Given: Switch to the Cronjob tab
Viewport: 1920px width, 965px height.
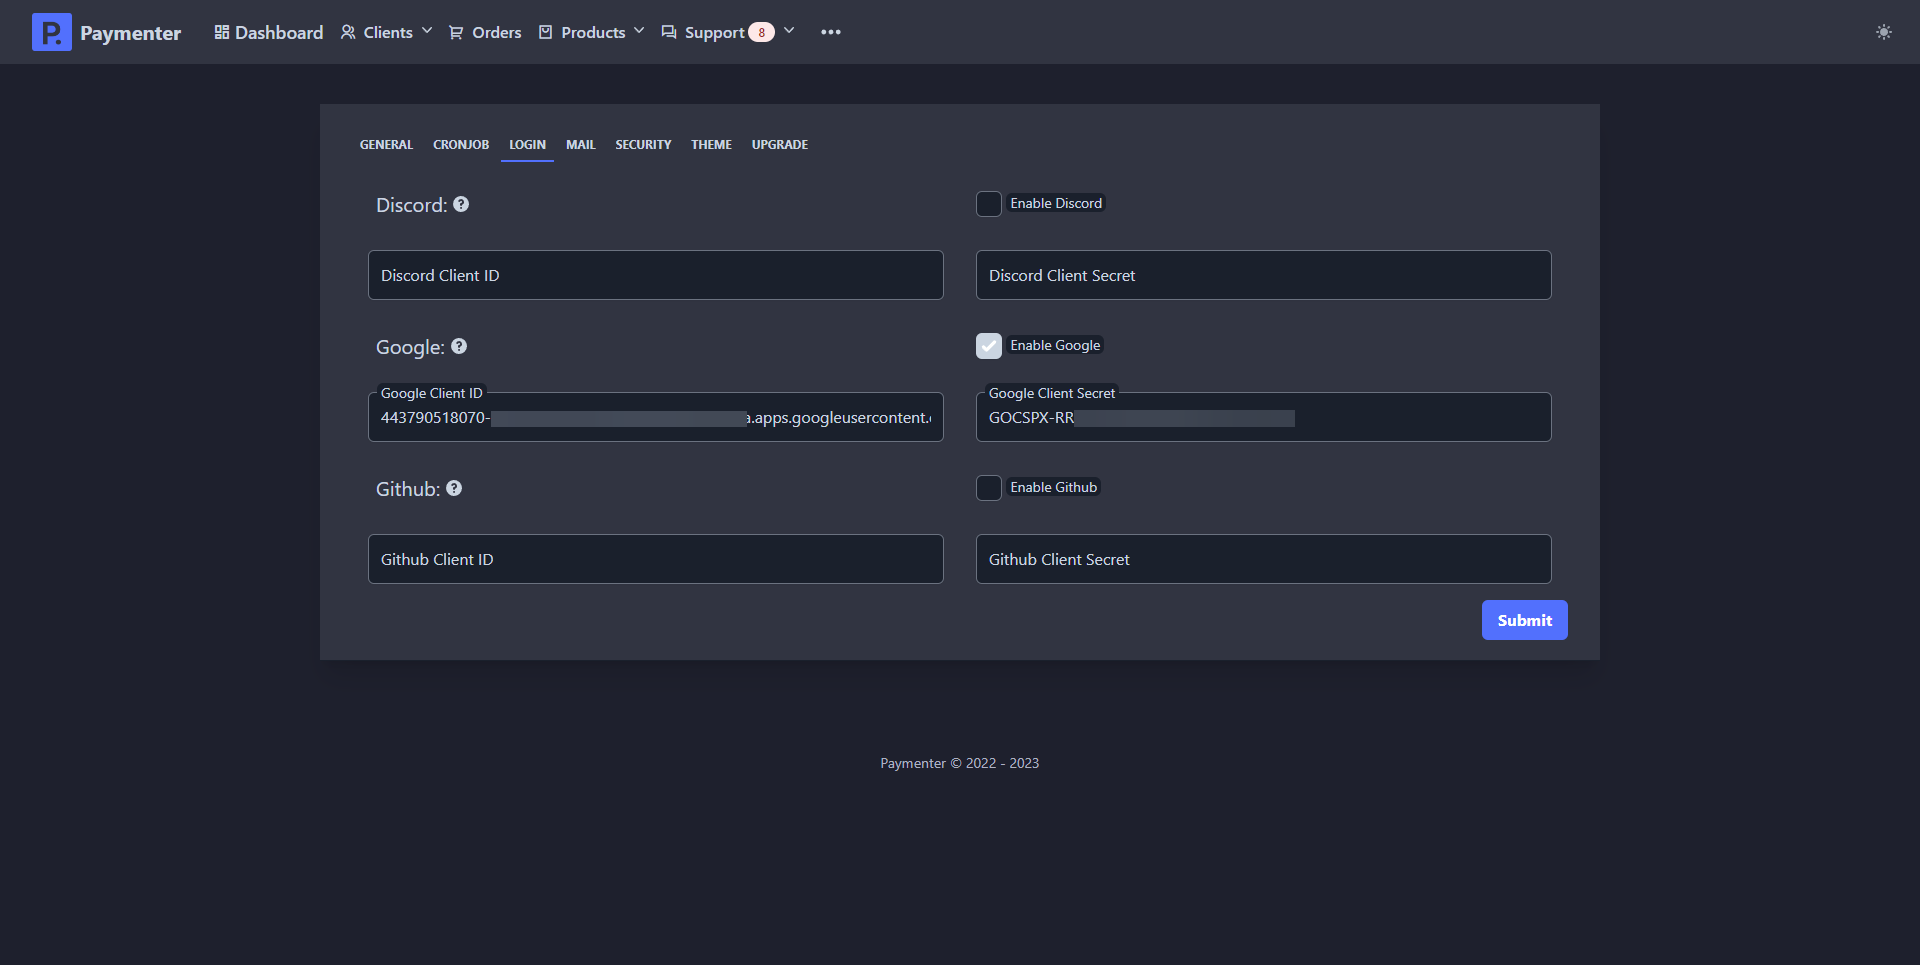Looking at the screenshot, I should coord(461,145).
